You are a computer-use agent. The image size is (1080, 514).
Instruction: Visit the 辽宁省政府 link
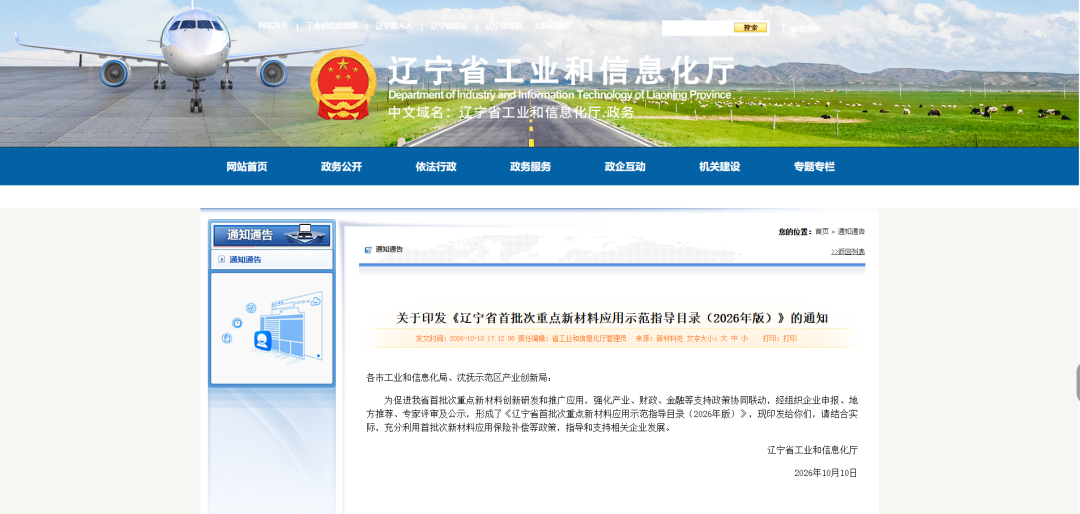tap(449, 26)
